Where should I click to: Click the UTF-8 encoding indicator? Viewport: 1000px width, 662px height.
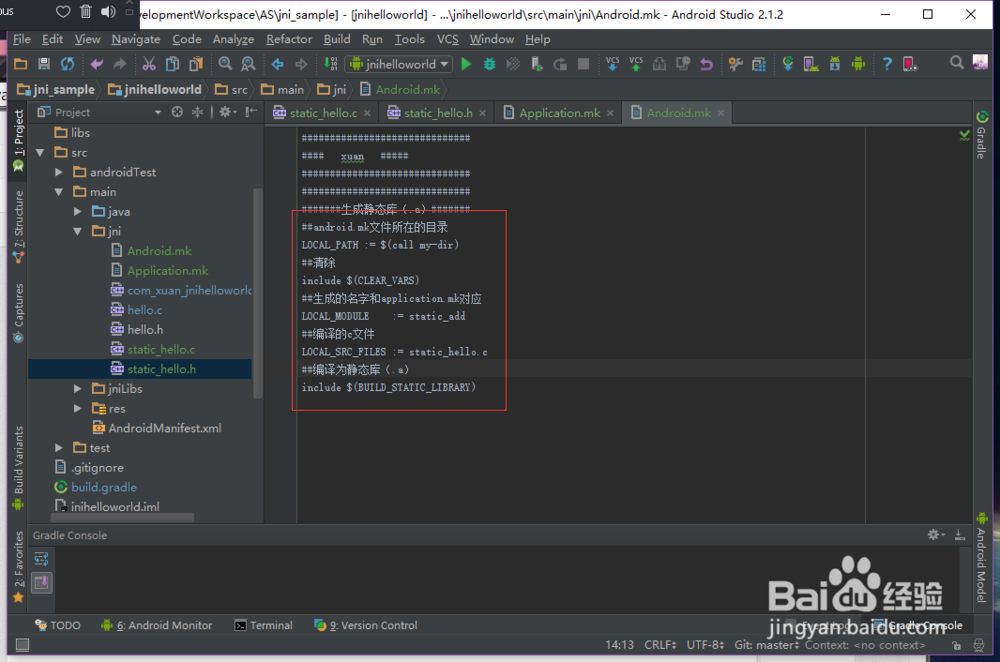[x=705, y=645]
